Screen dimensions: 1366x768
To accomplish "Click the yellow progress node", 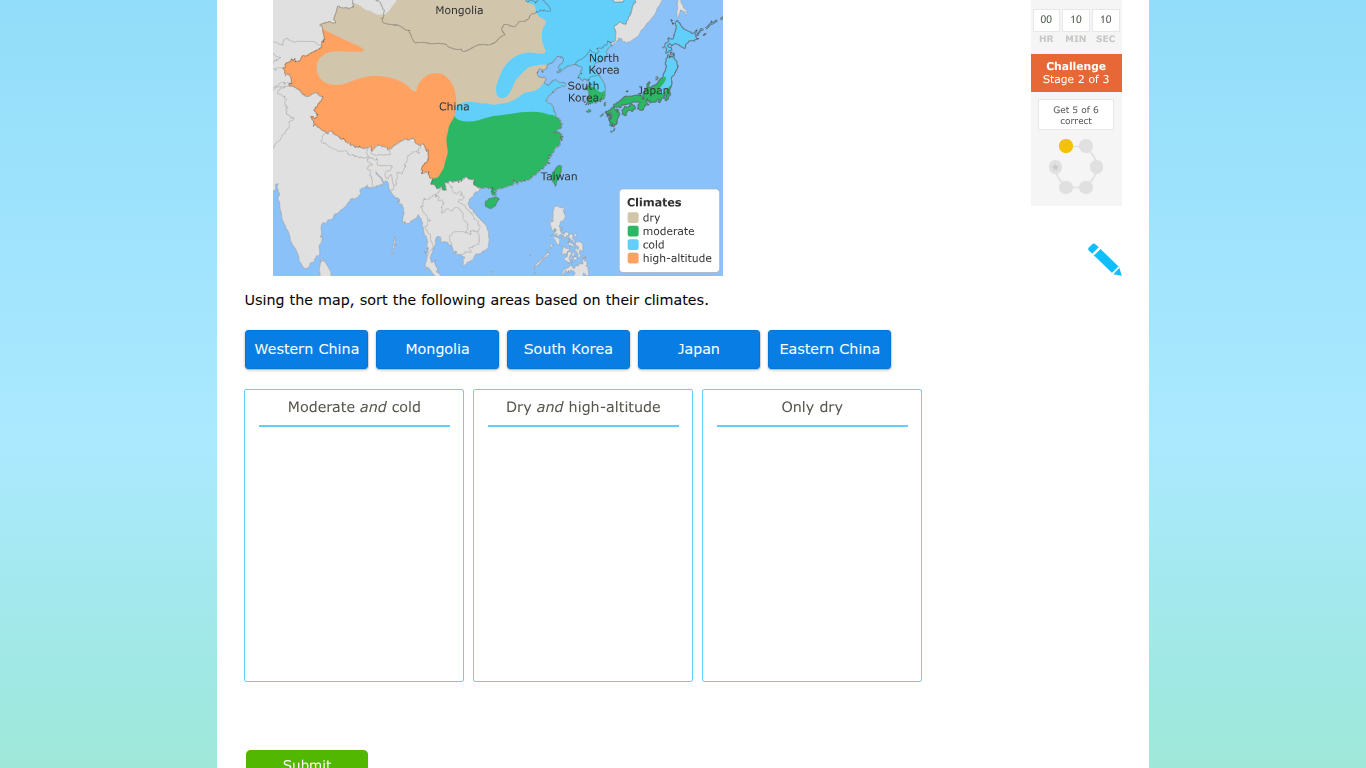I will 1066,145.
